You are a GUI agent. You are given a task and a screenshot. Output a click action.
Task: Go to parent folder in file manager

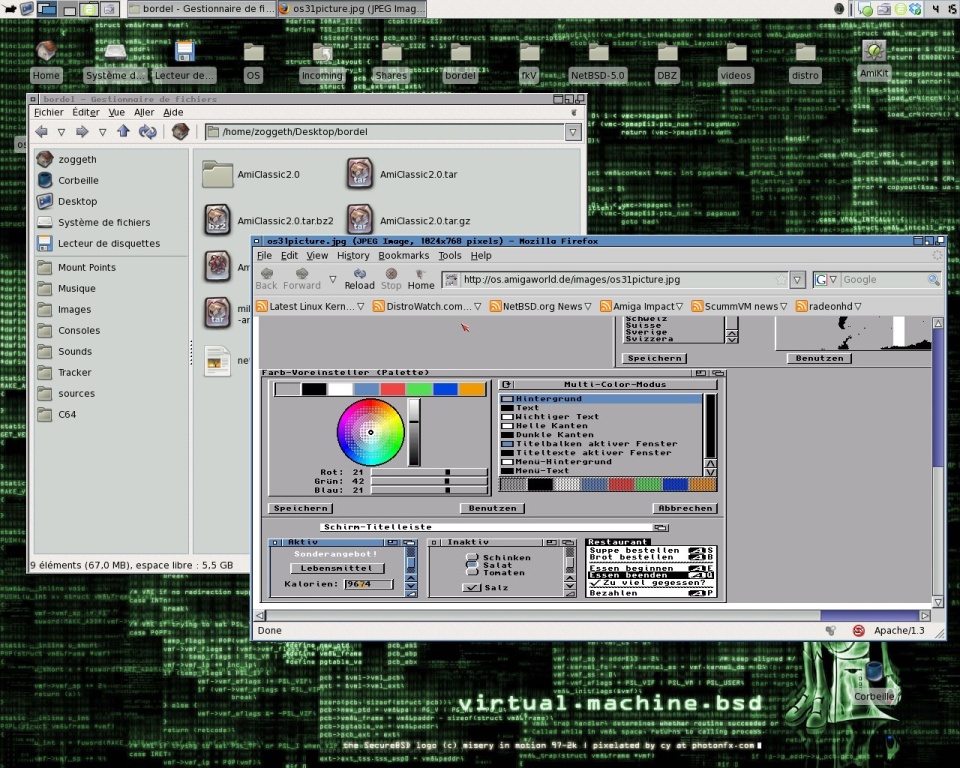pos(123,131)
